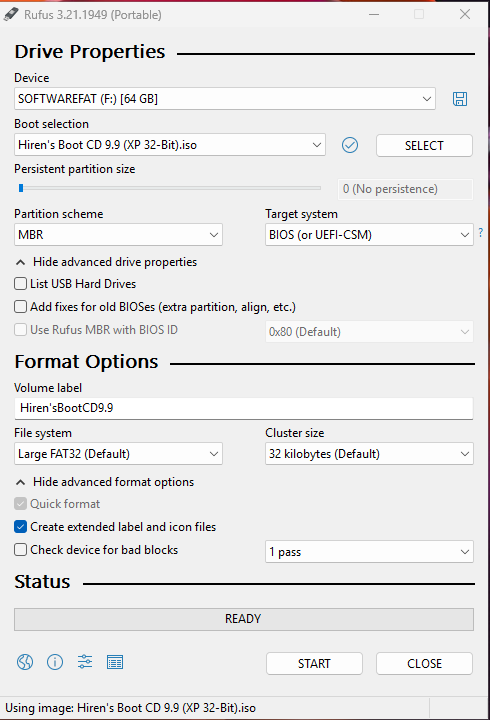Click the persistent partition size slider handle
The width and height of the screenshot is (490, 720).
click(21, 188)
